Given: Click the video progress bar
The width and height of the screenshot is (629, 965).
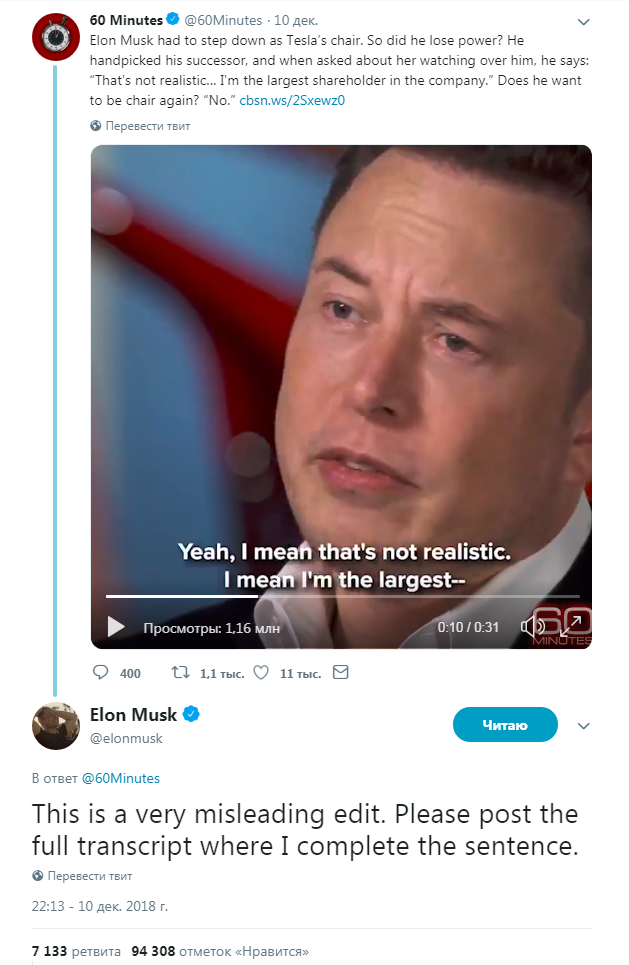Looking at the screenshot, I should [x=343, y=596].
